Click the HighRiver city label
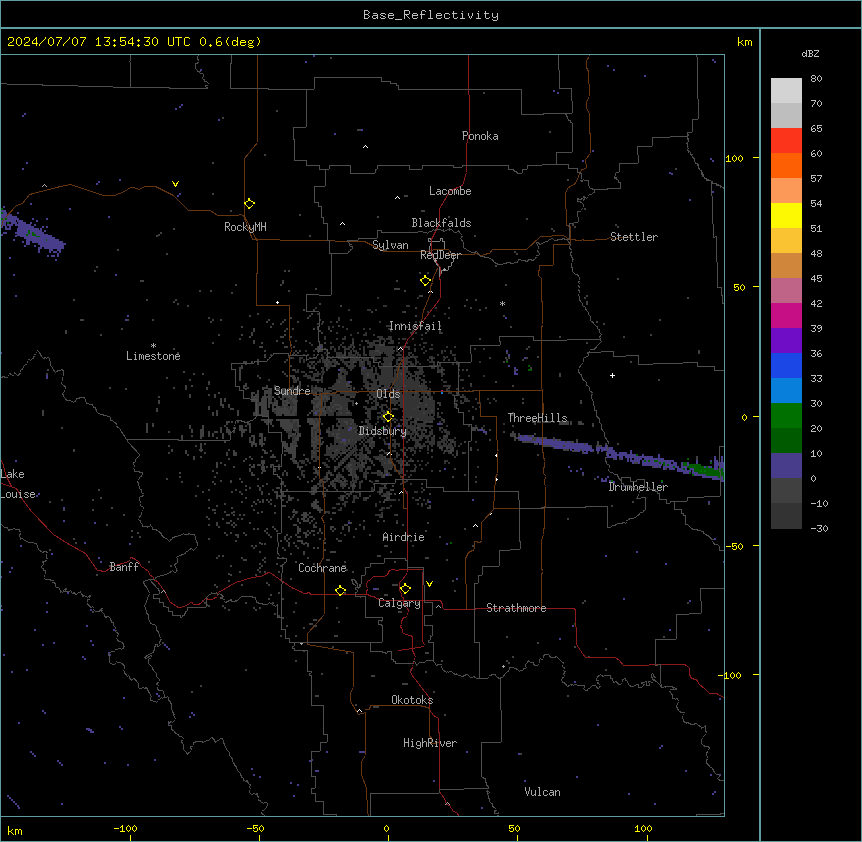This screenshot has width=862, height=842. (x=430, y=743)
